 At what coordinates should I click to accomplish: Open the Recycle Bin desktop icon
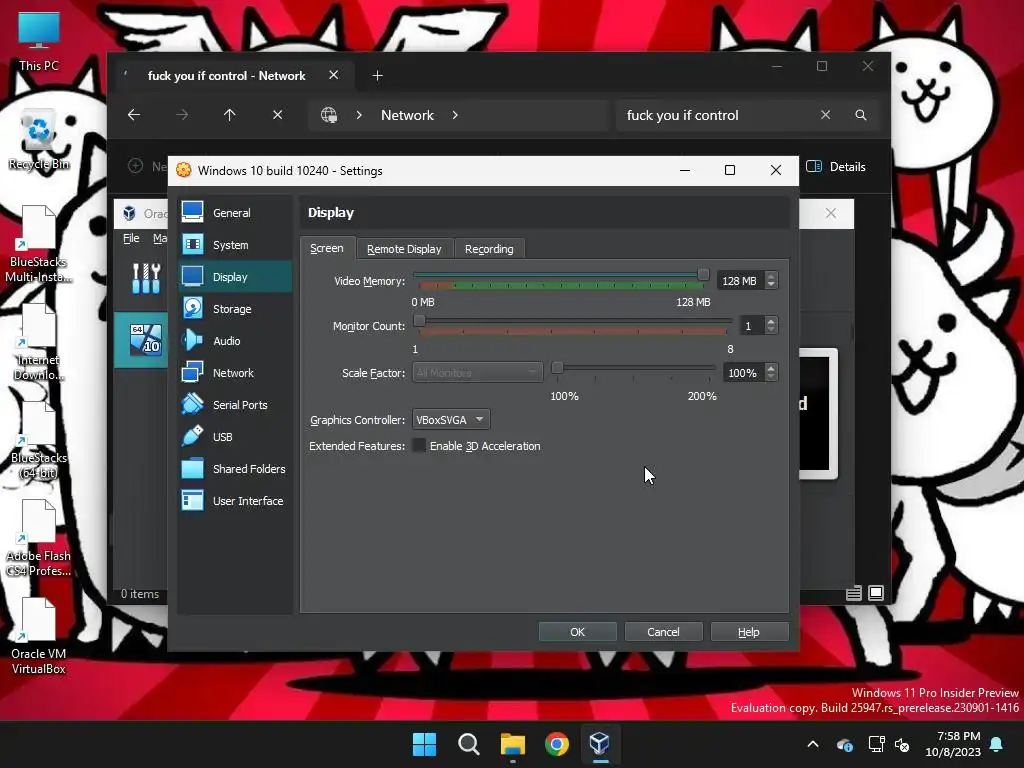(39, 140)
